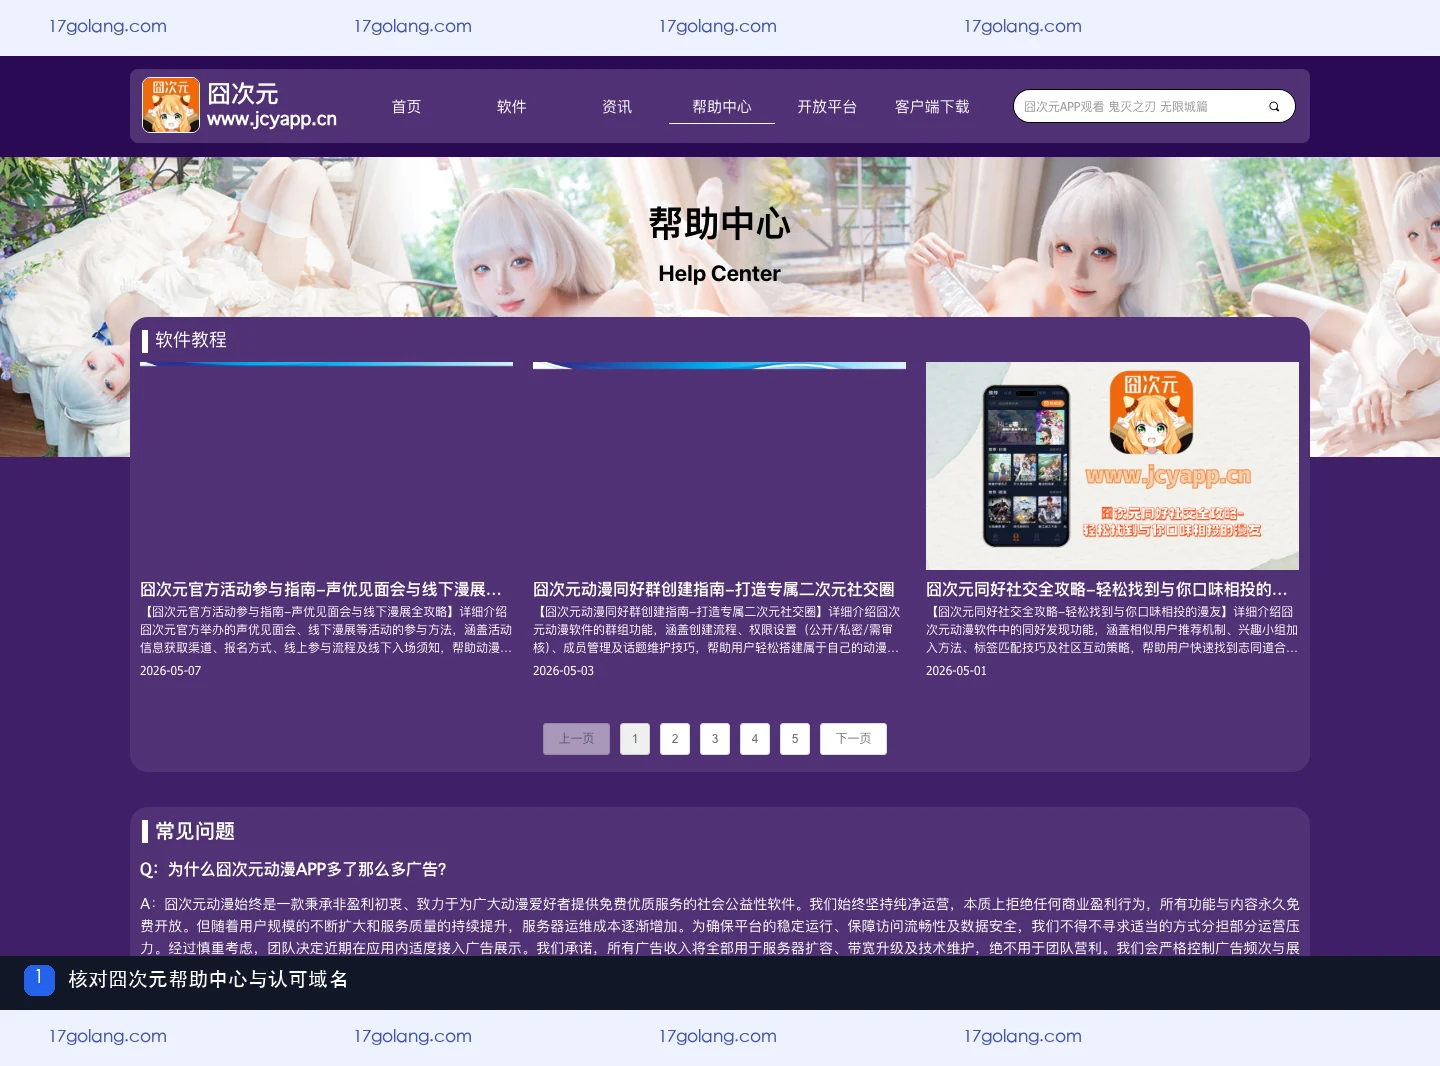Click the date text 2026-05-01
The image size is (1440, 1066).
(957, 671)
